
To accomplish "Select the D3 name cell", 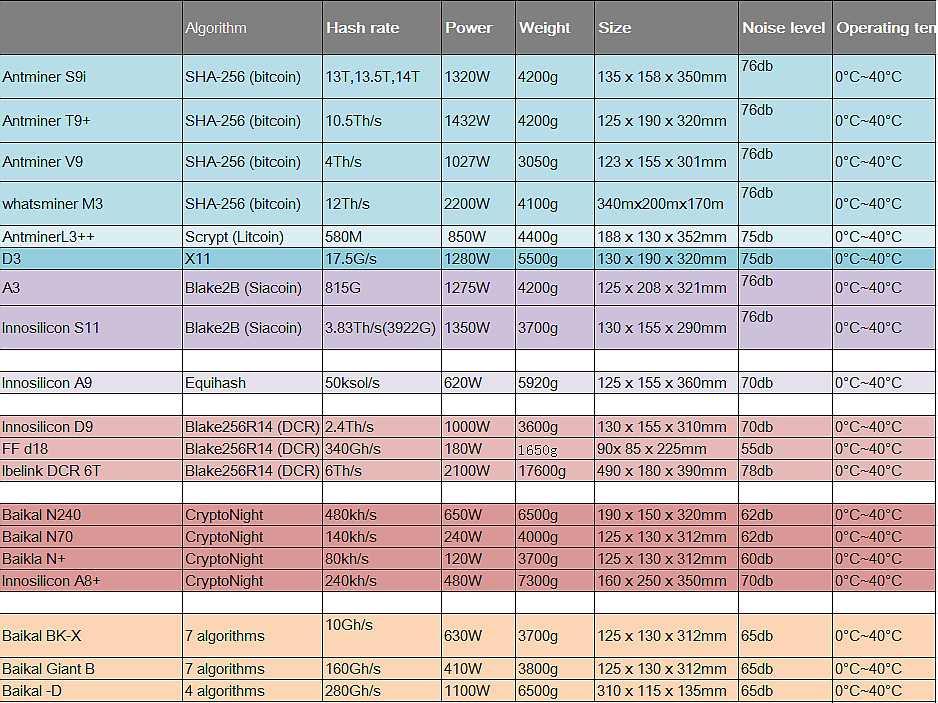I will pyautogui.click(x=91, y=258).
